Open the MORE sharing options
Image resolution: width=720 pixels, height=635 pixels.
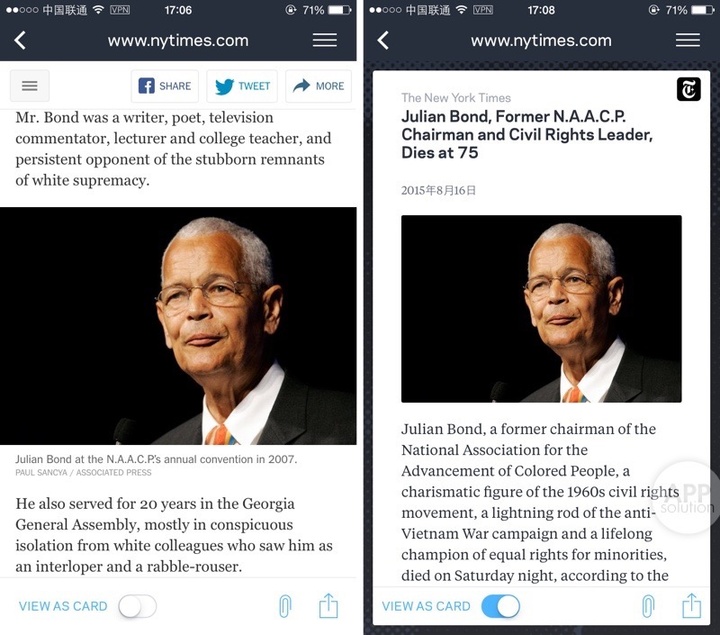[x=318, y=86]
